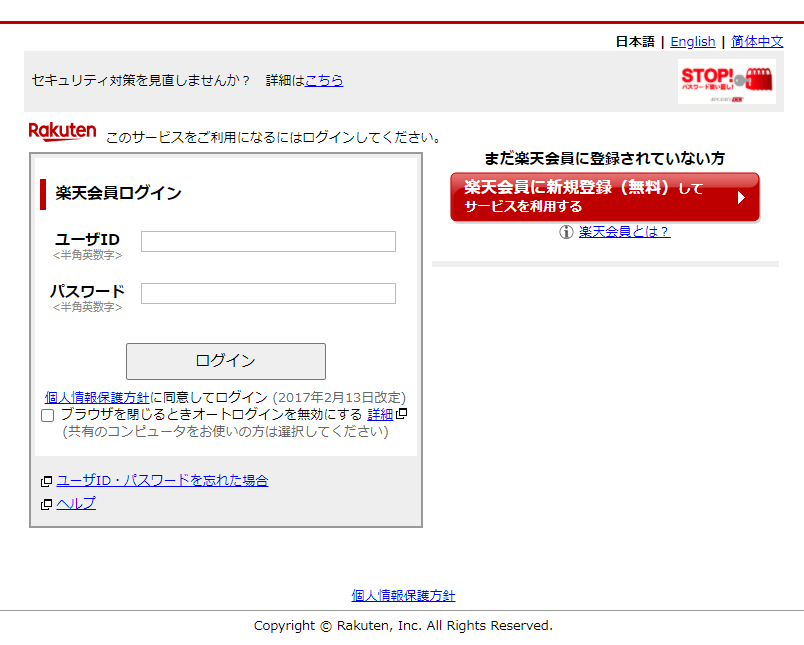The image size is (804, 645).
Task: Click the (2017年2月13日改定) text
Action: tap(339, 397)
